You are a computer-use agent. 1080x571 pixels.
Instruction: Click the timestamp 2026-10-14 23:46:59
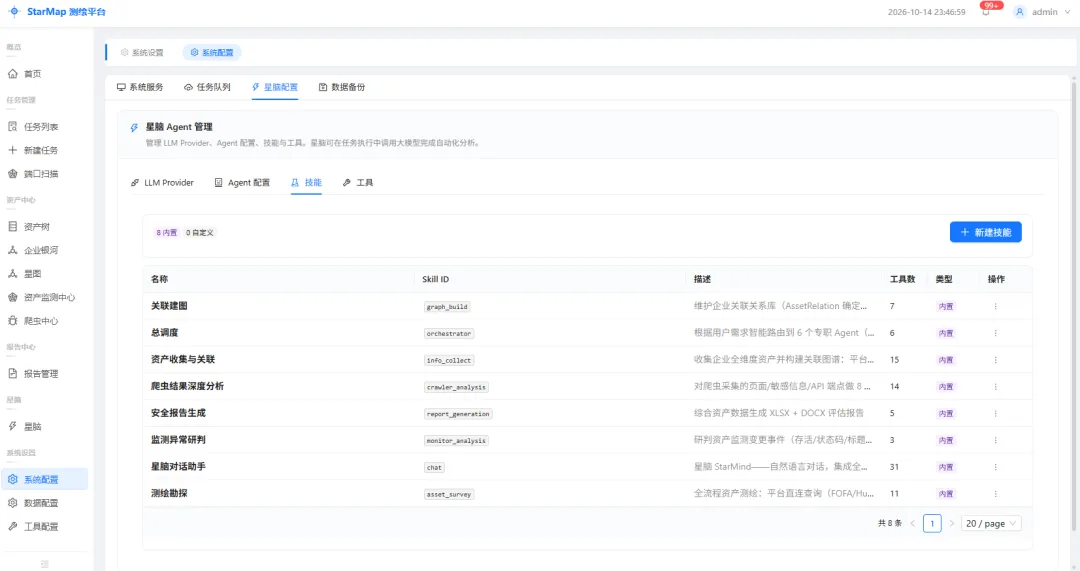[x=926, y=12]
